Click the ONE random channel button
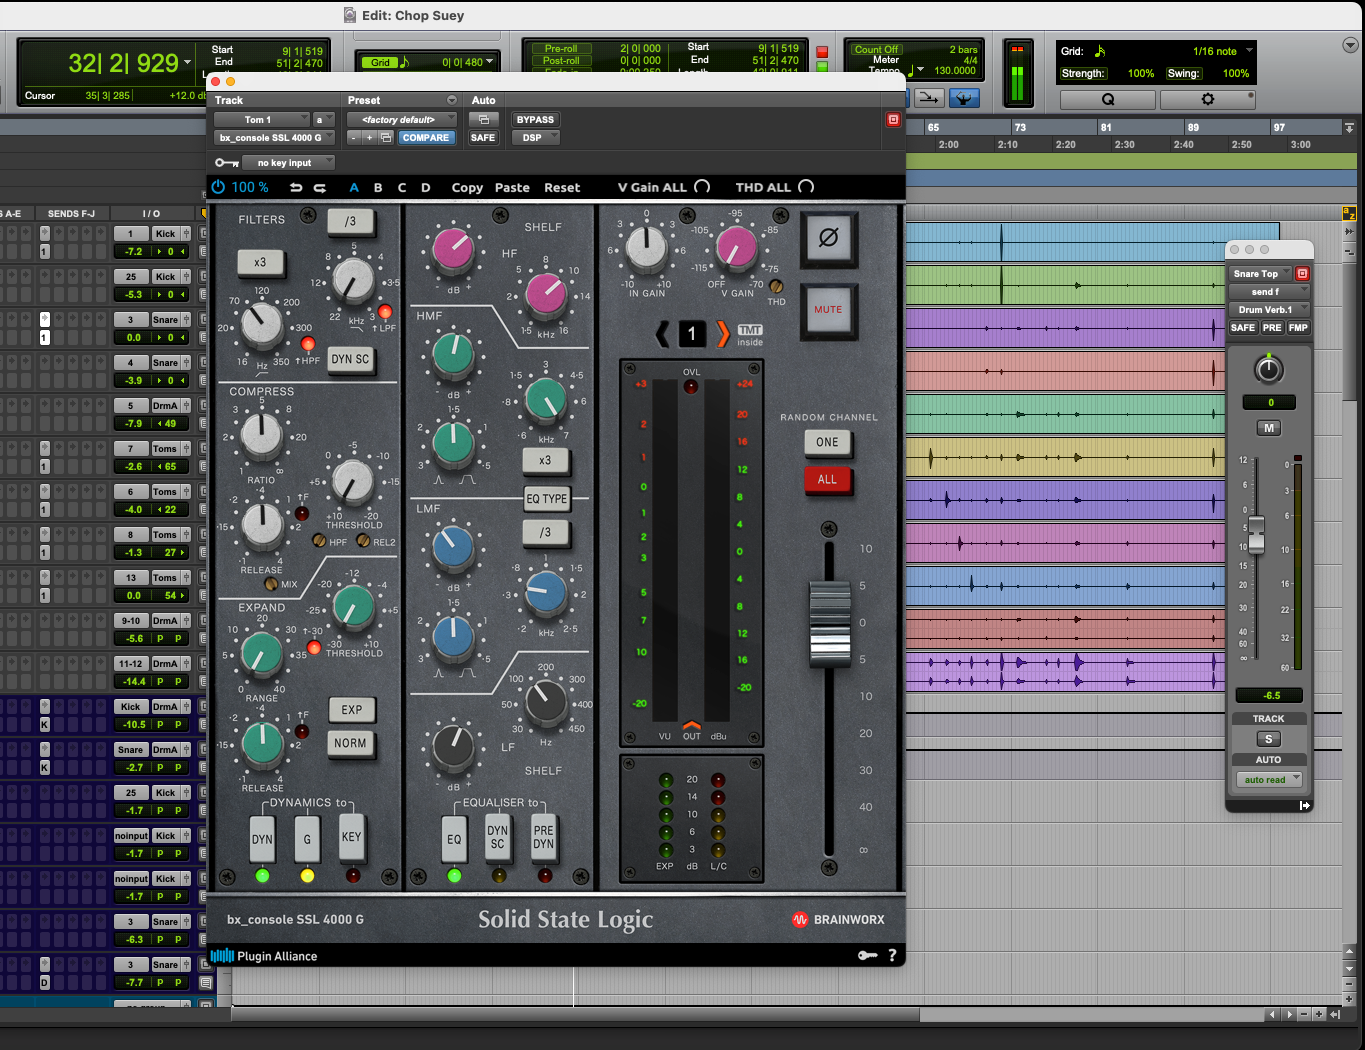This screenshot has height=1050, width=1365. coord(827,442)
